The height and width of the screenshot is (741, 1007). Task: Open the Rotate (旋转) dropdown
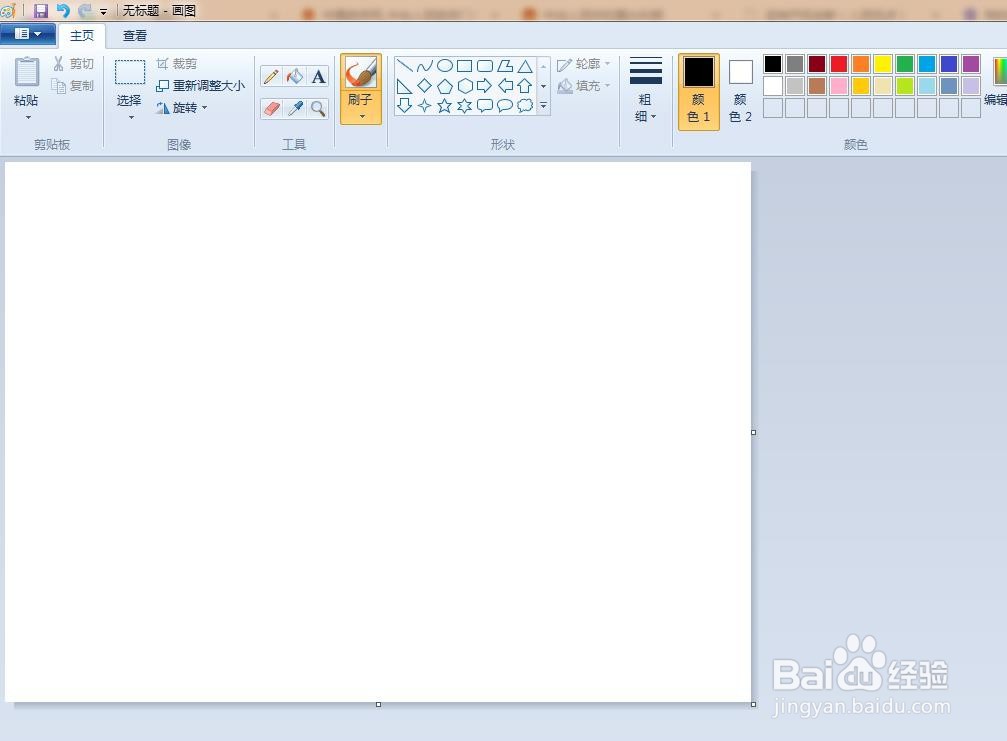tap(182, 108)
